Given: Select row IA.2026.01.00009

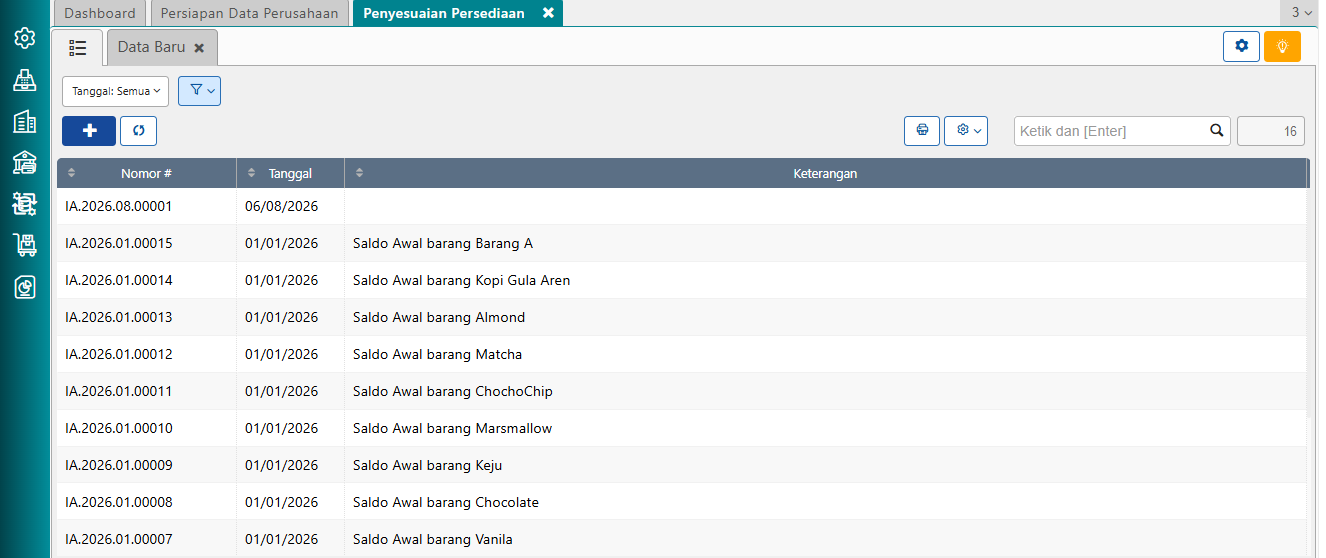Looking at the screenshot, I should 681,465.
